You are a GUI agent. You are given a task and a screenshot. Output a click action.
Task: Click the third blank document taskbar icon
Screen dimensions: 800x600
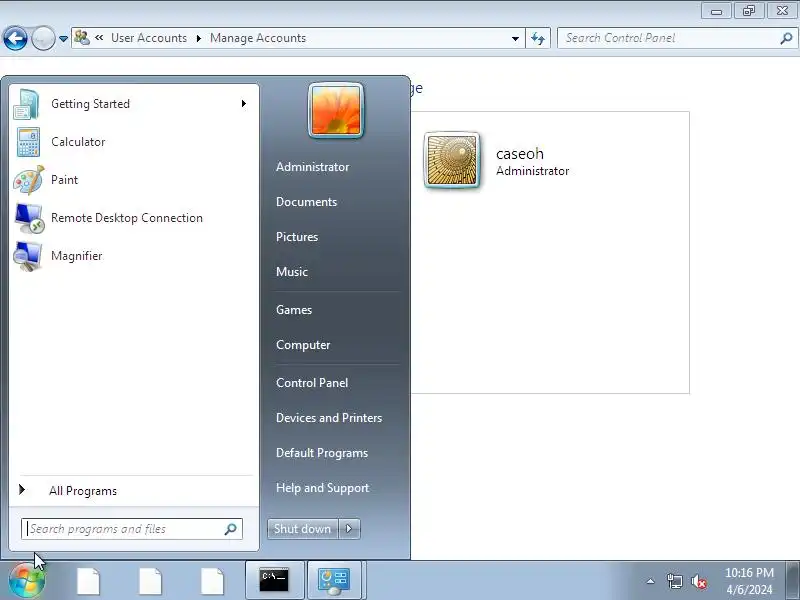click(212, 581)
